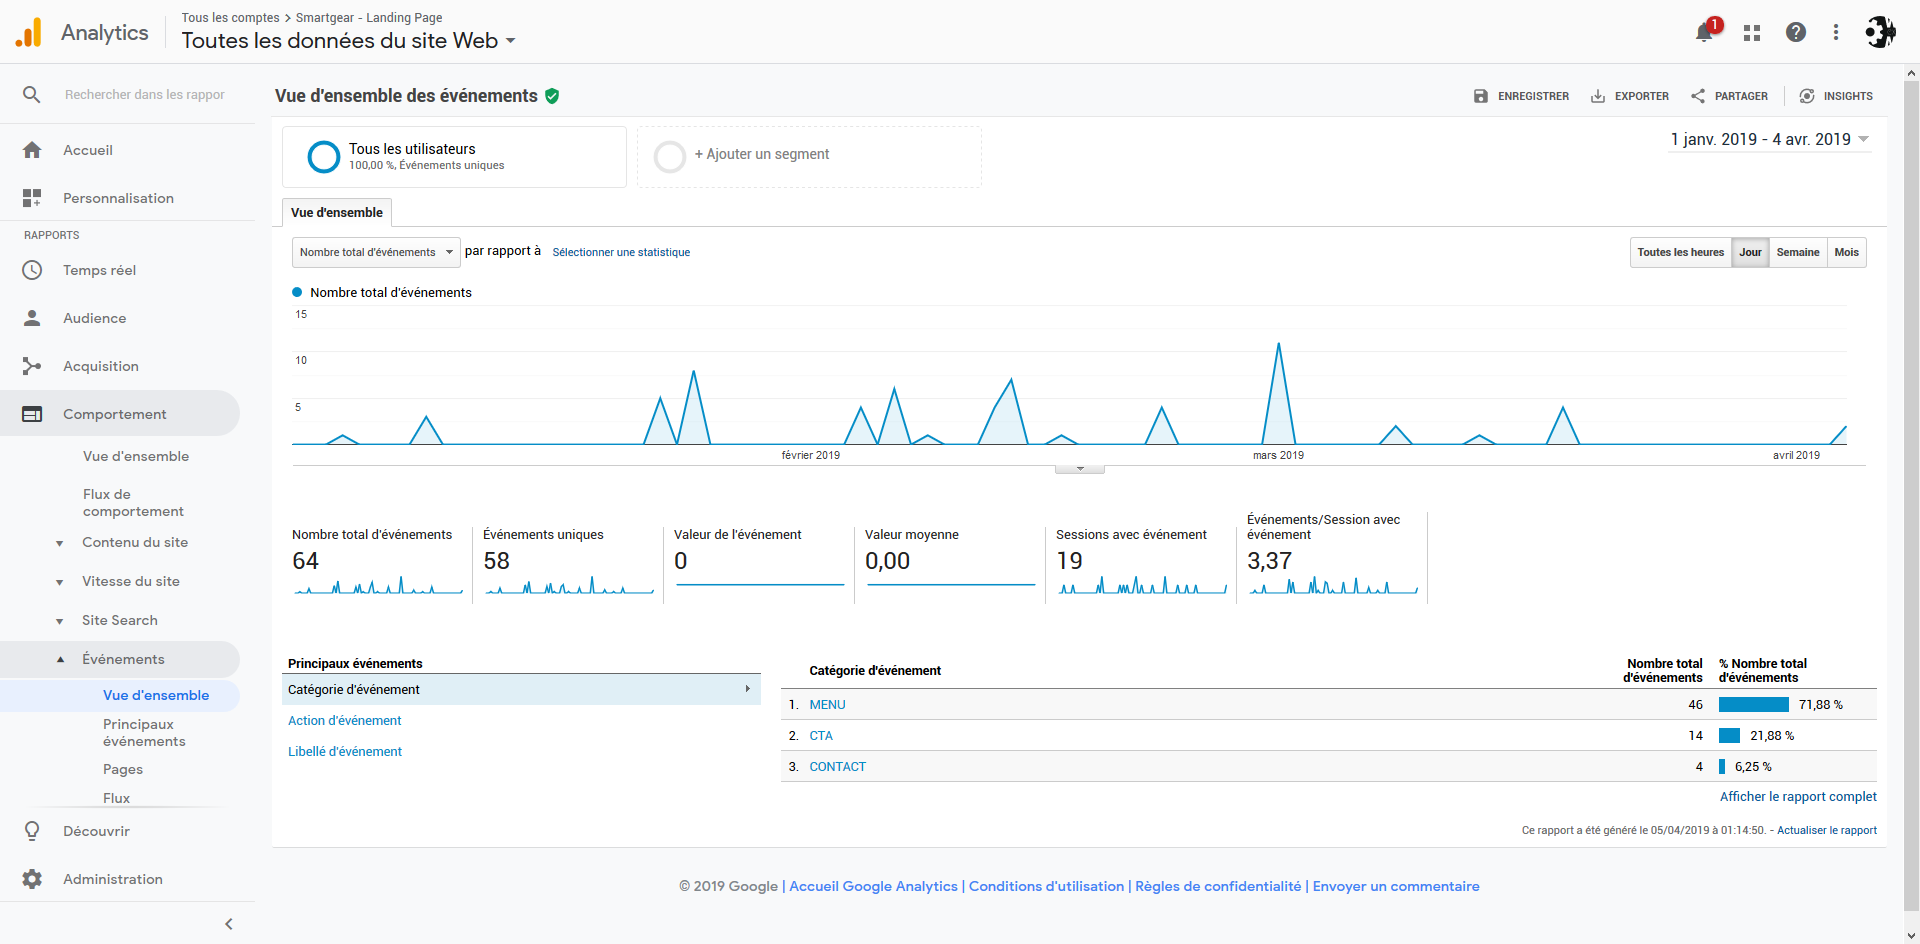Click the CTA 21,88 % bar
1920x944 pixels.
click(x=1730, y=736)
